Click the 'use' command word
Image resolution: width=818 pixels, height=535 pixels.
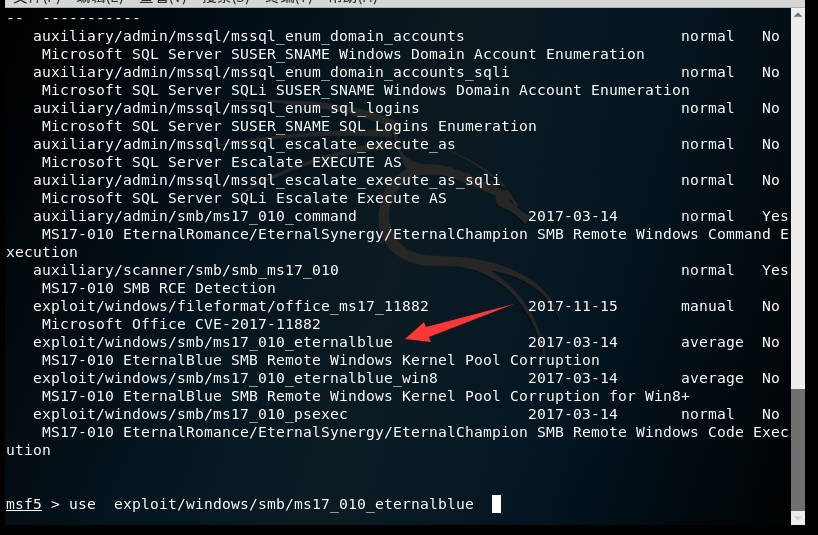point(82,504)
